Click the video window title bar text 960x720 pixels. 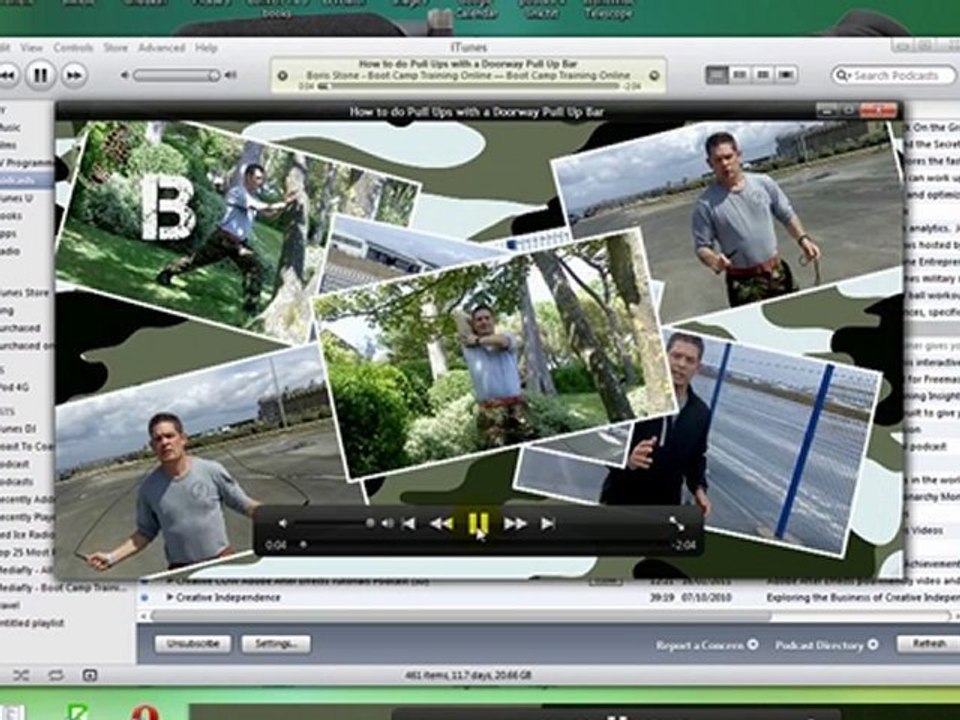tap(476, 111)
